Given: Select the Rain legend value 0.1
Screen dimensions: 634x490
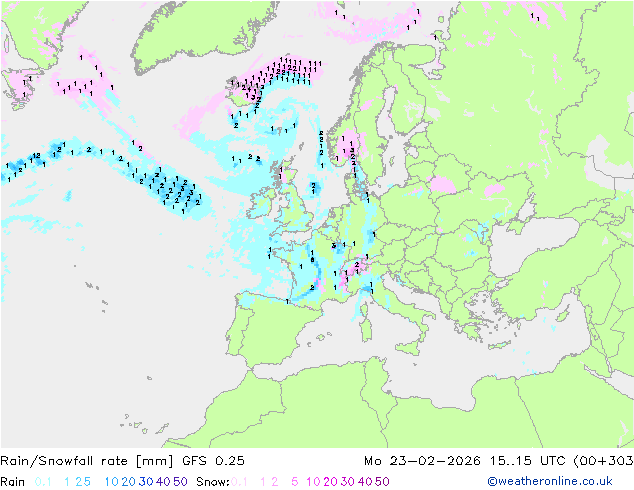Looking at the screenshot, I should [x=43, y=482].
